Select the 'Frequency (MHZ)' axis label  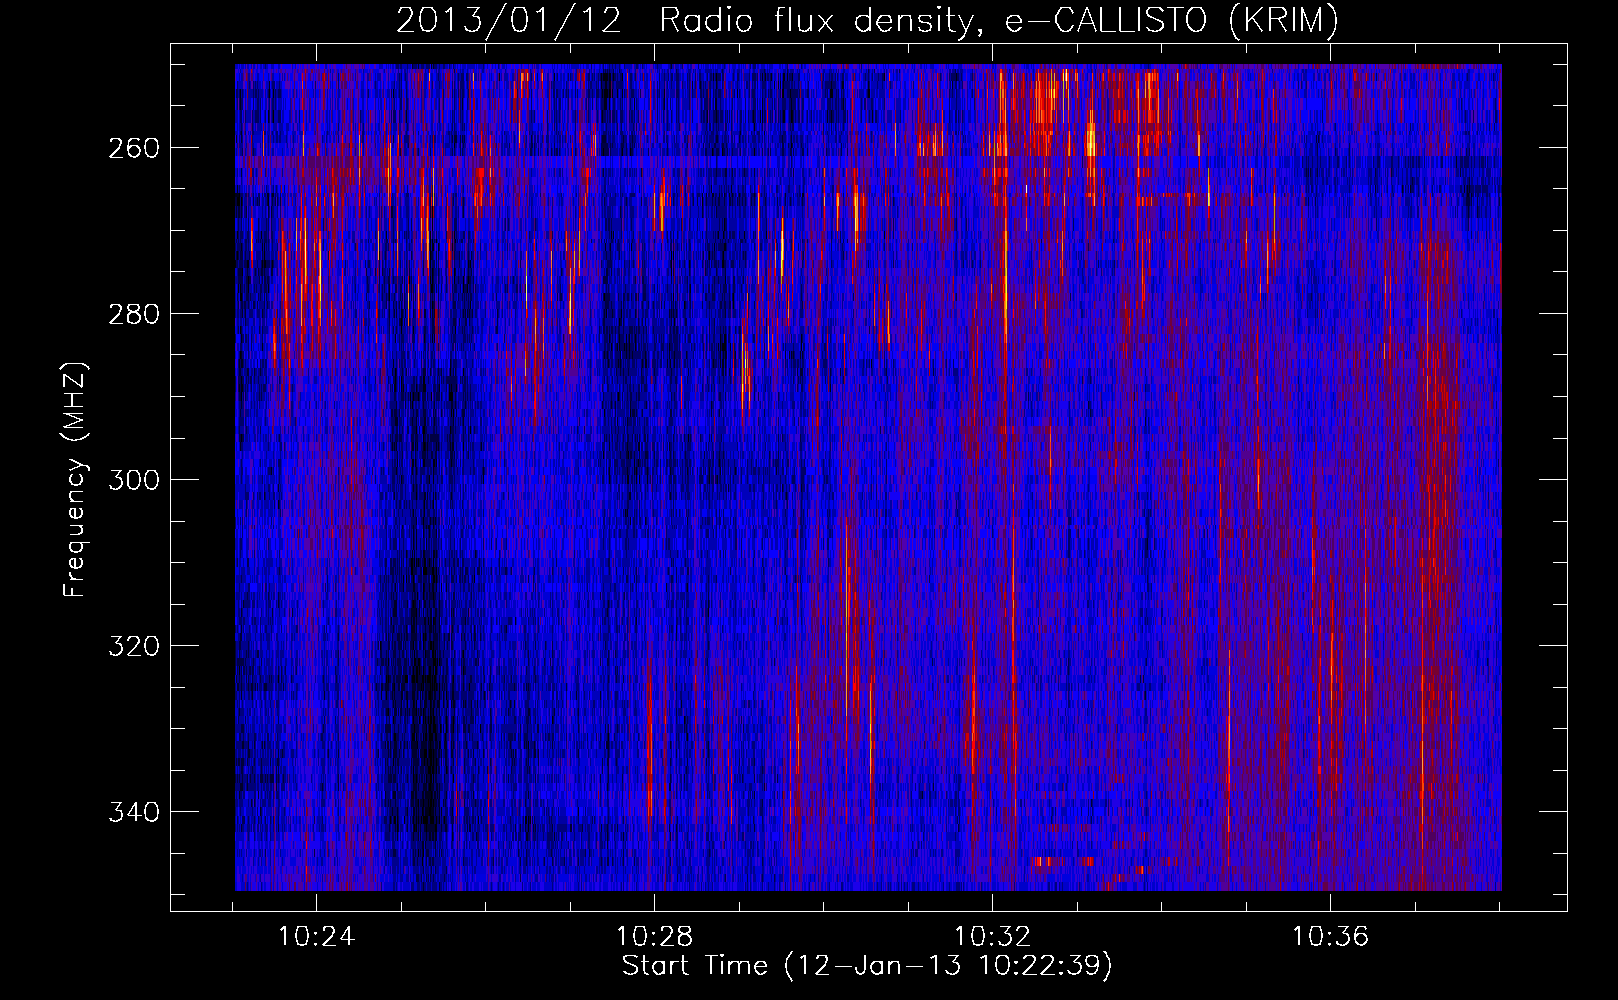tap(75, 479)
